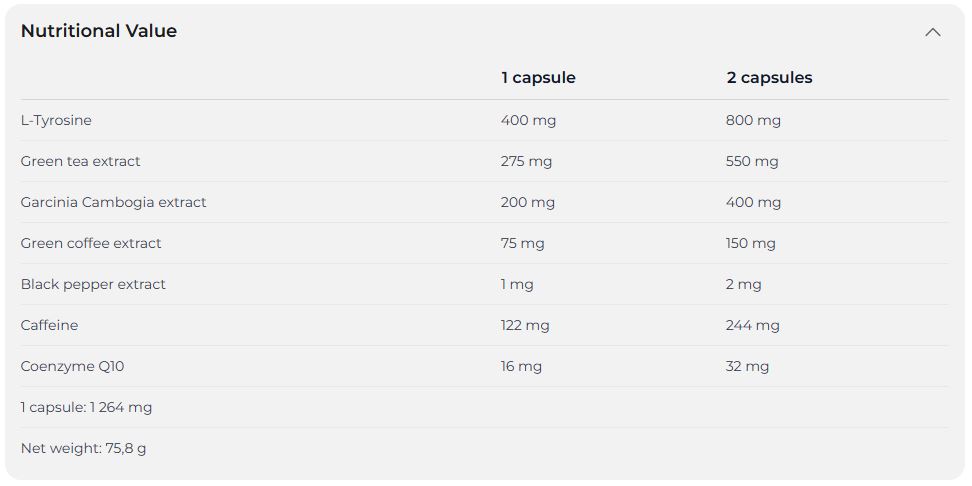
Task: Click the 122 mg caffeine value
Action: [525, 325]
